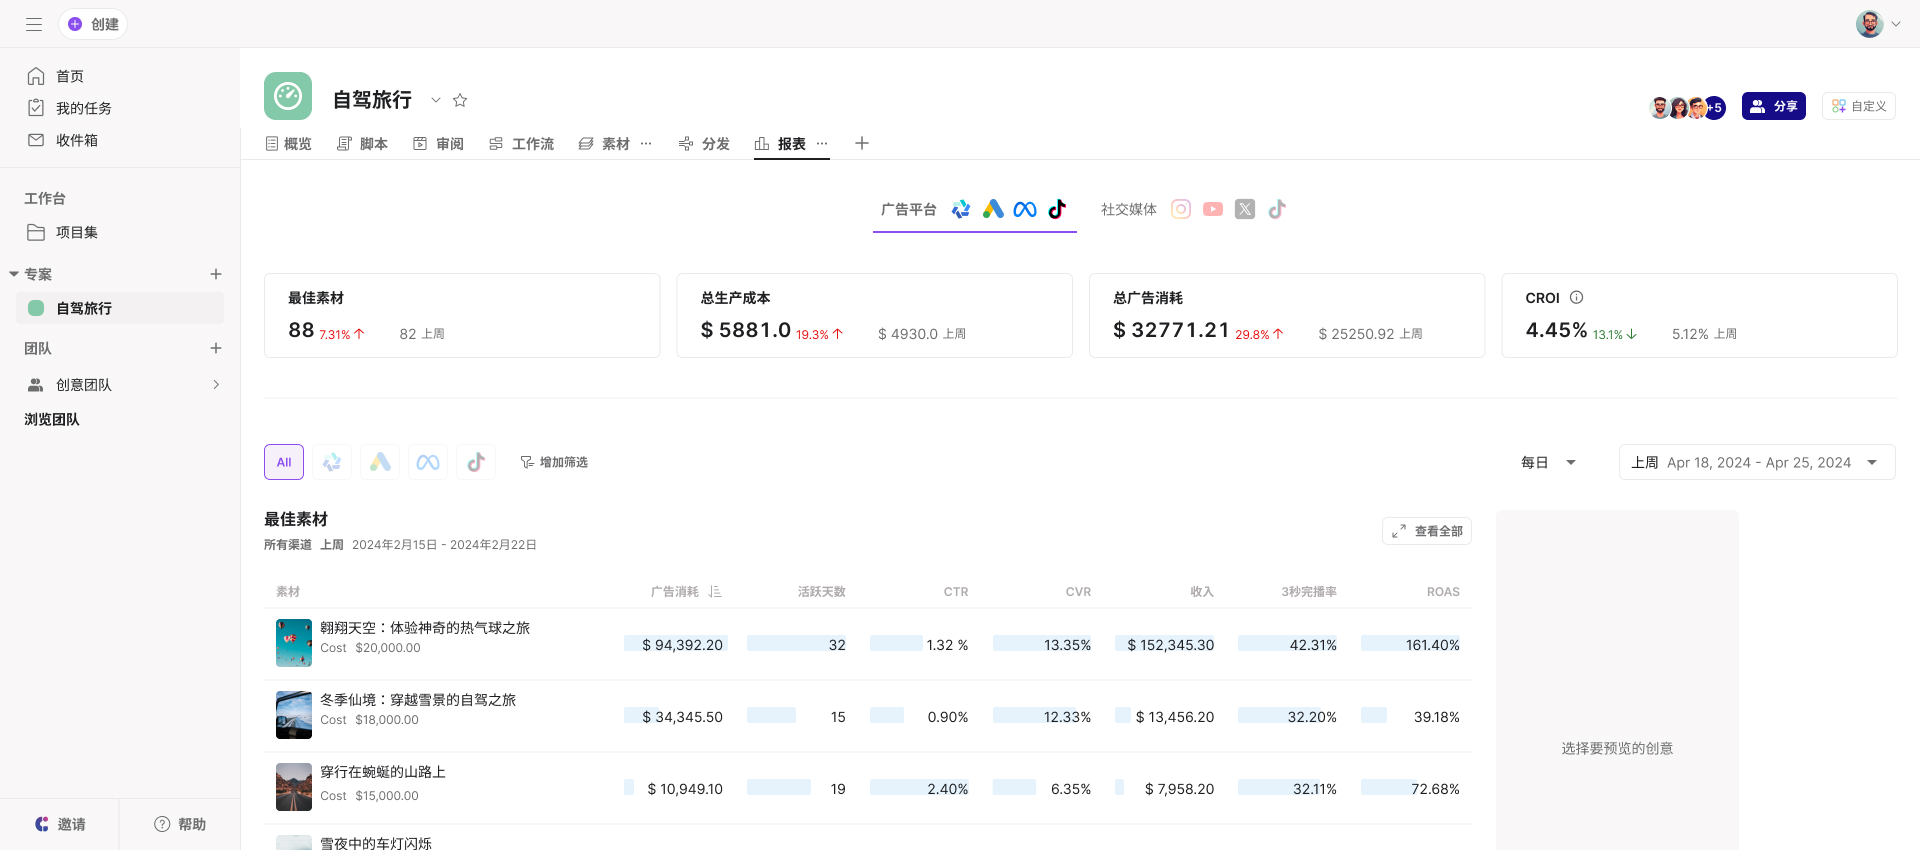Switch to the 工作流 tab
1920x850 pixels.
tap(522, 144)
